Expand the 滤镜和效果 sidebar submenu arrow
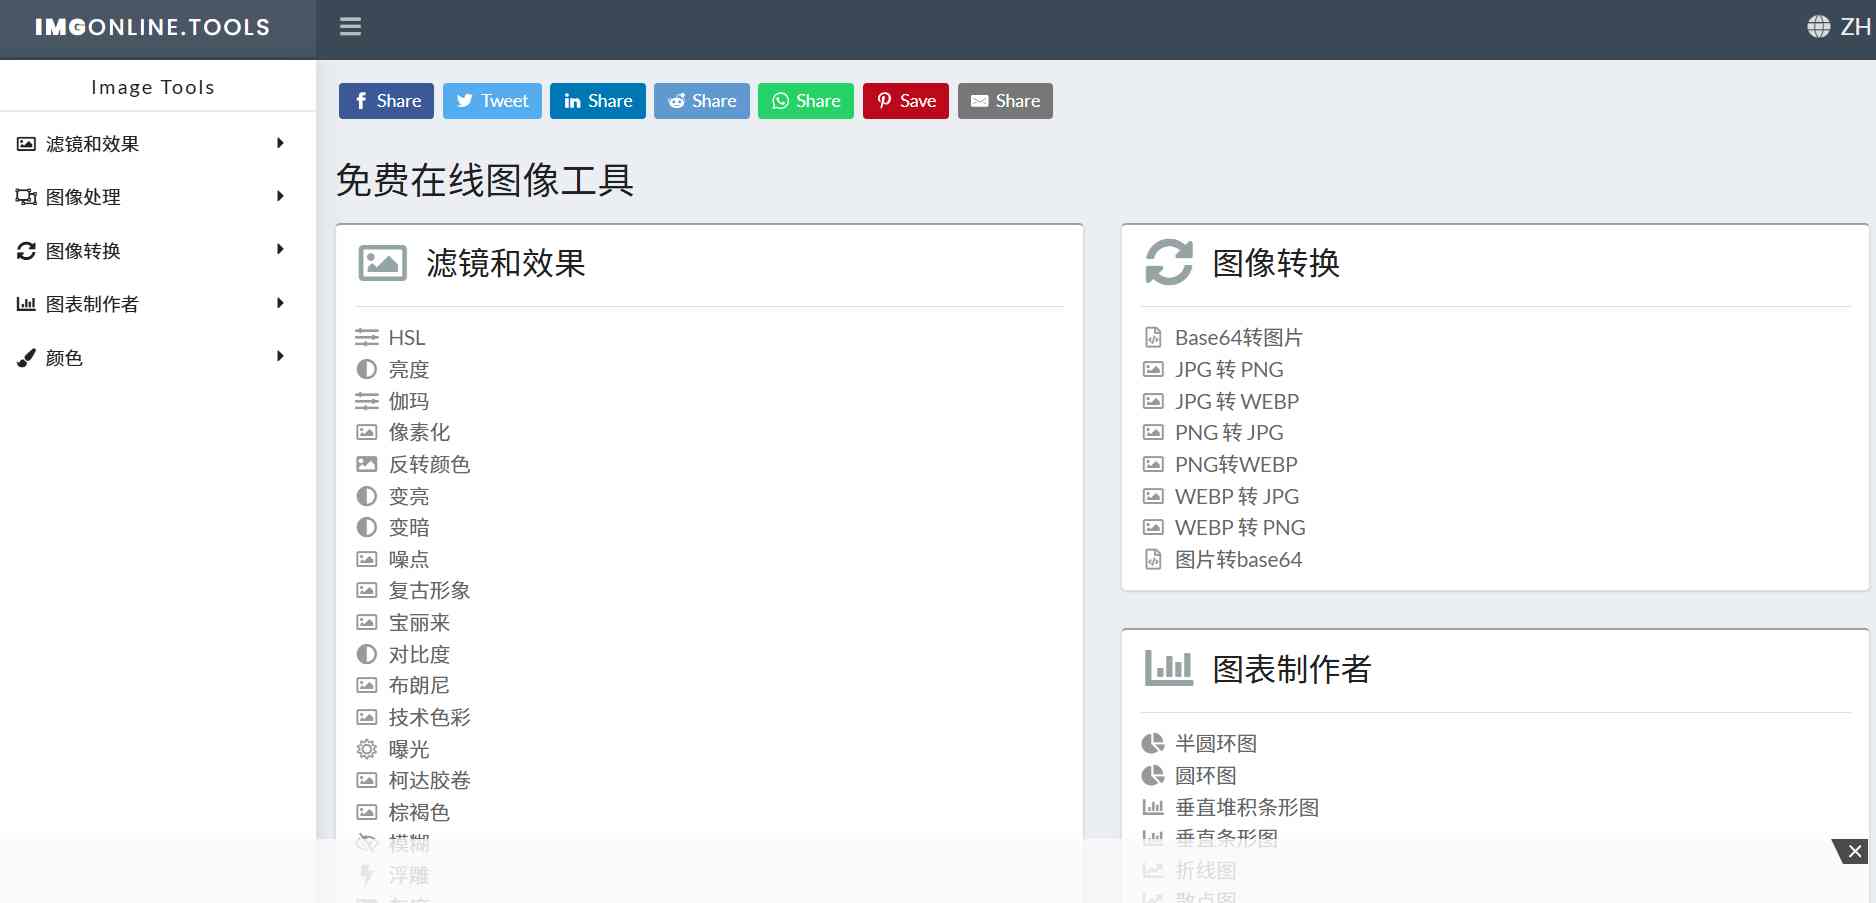This screenshot has height=903, width=1876. coord(280,144)
